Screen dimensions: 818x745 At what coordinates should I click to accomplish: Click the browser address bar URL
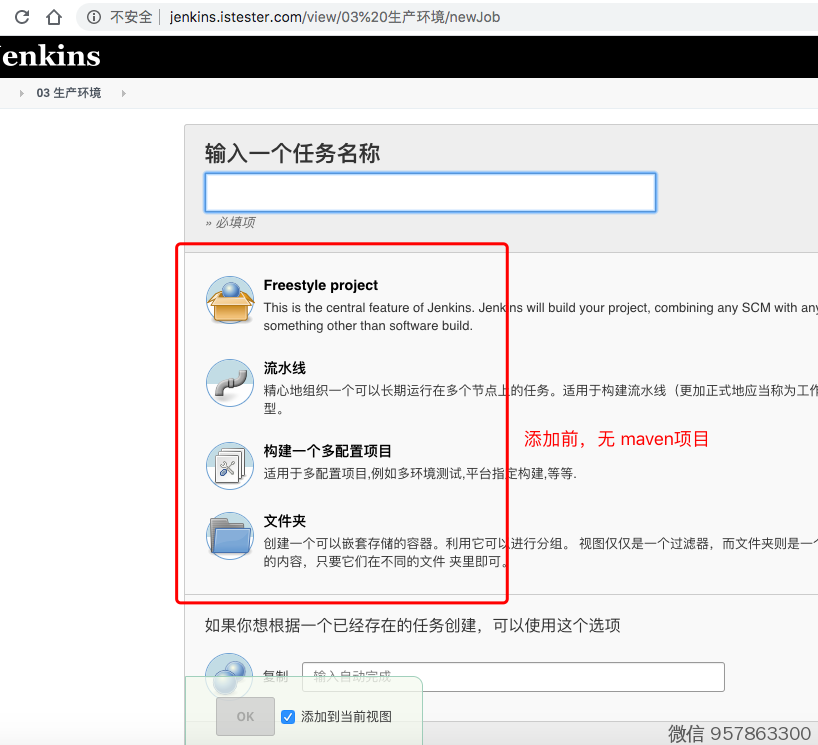click(x=334, y=17)
